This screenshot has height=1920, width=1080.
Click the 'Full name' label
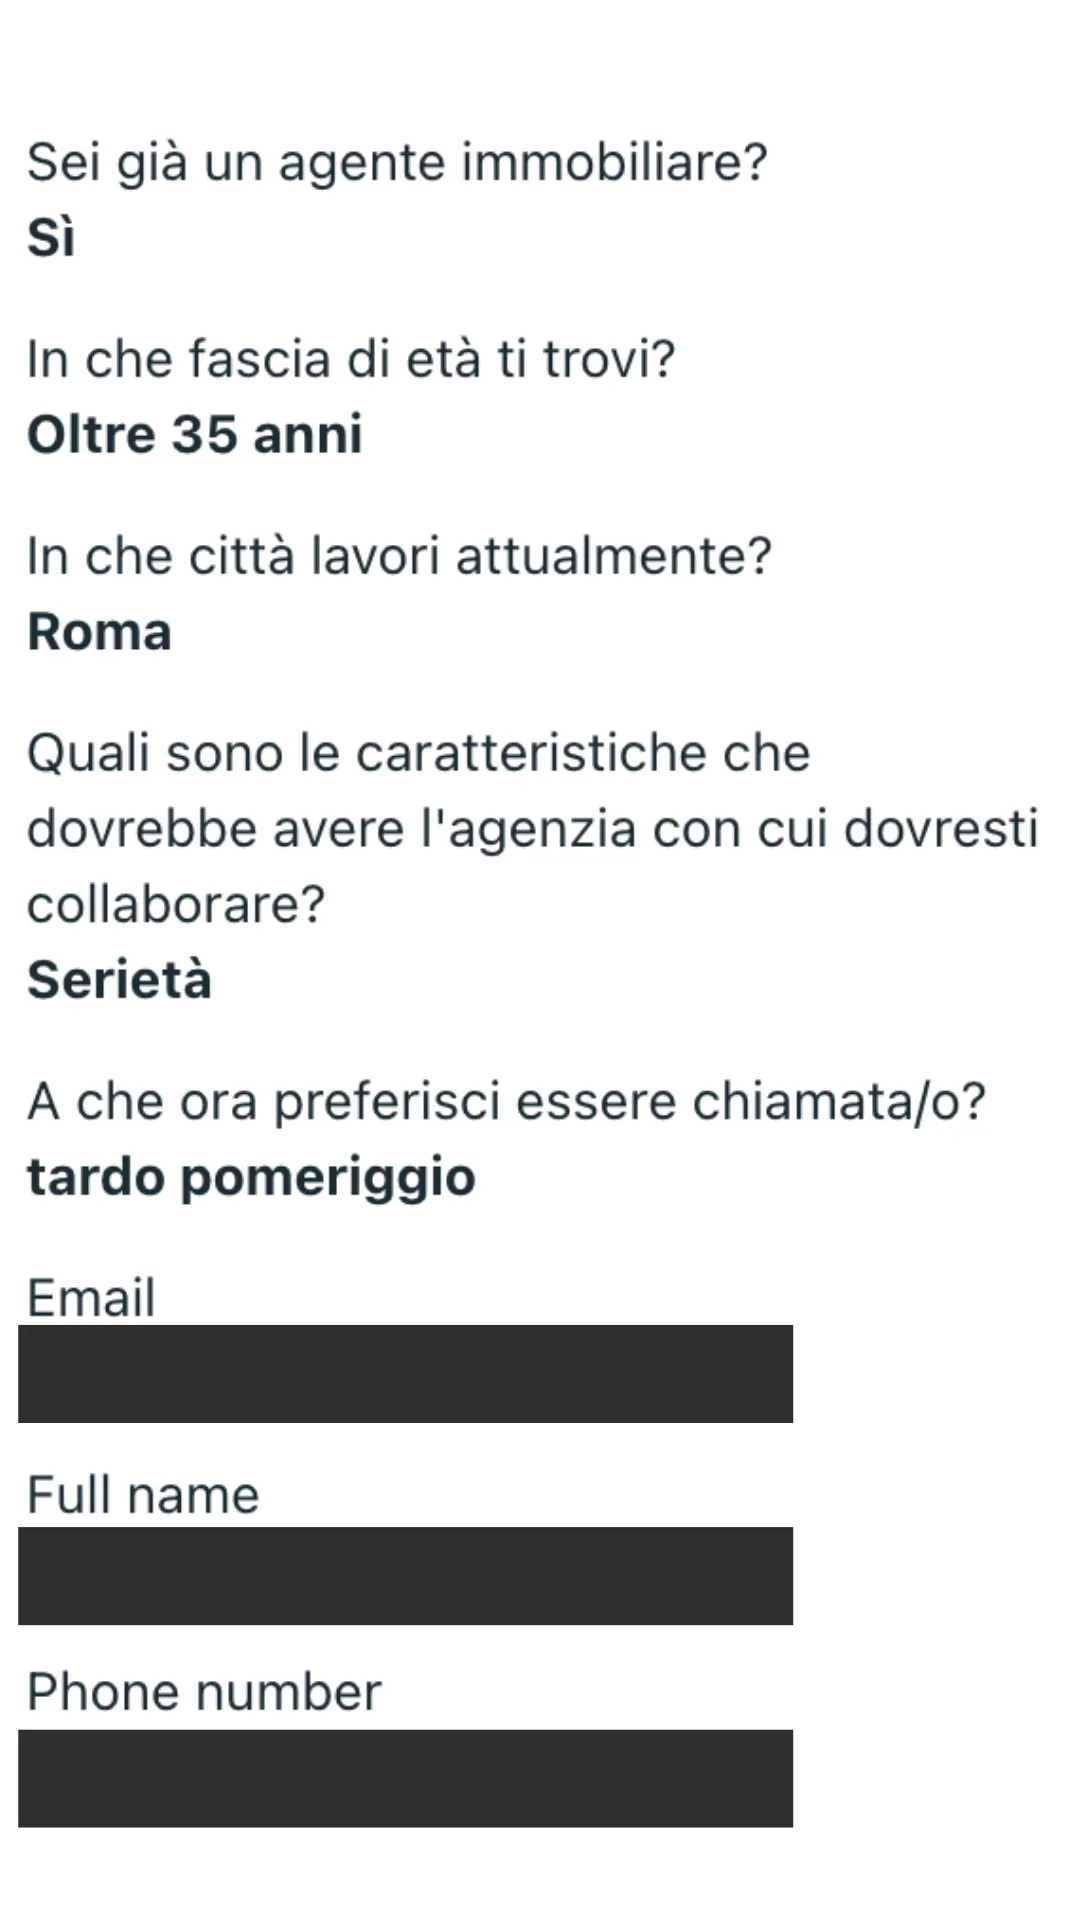pos(143,1496)
